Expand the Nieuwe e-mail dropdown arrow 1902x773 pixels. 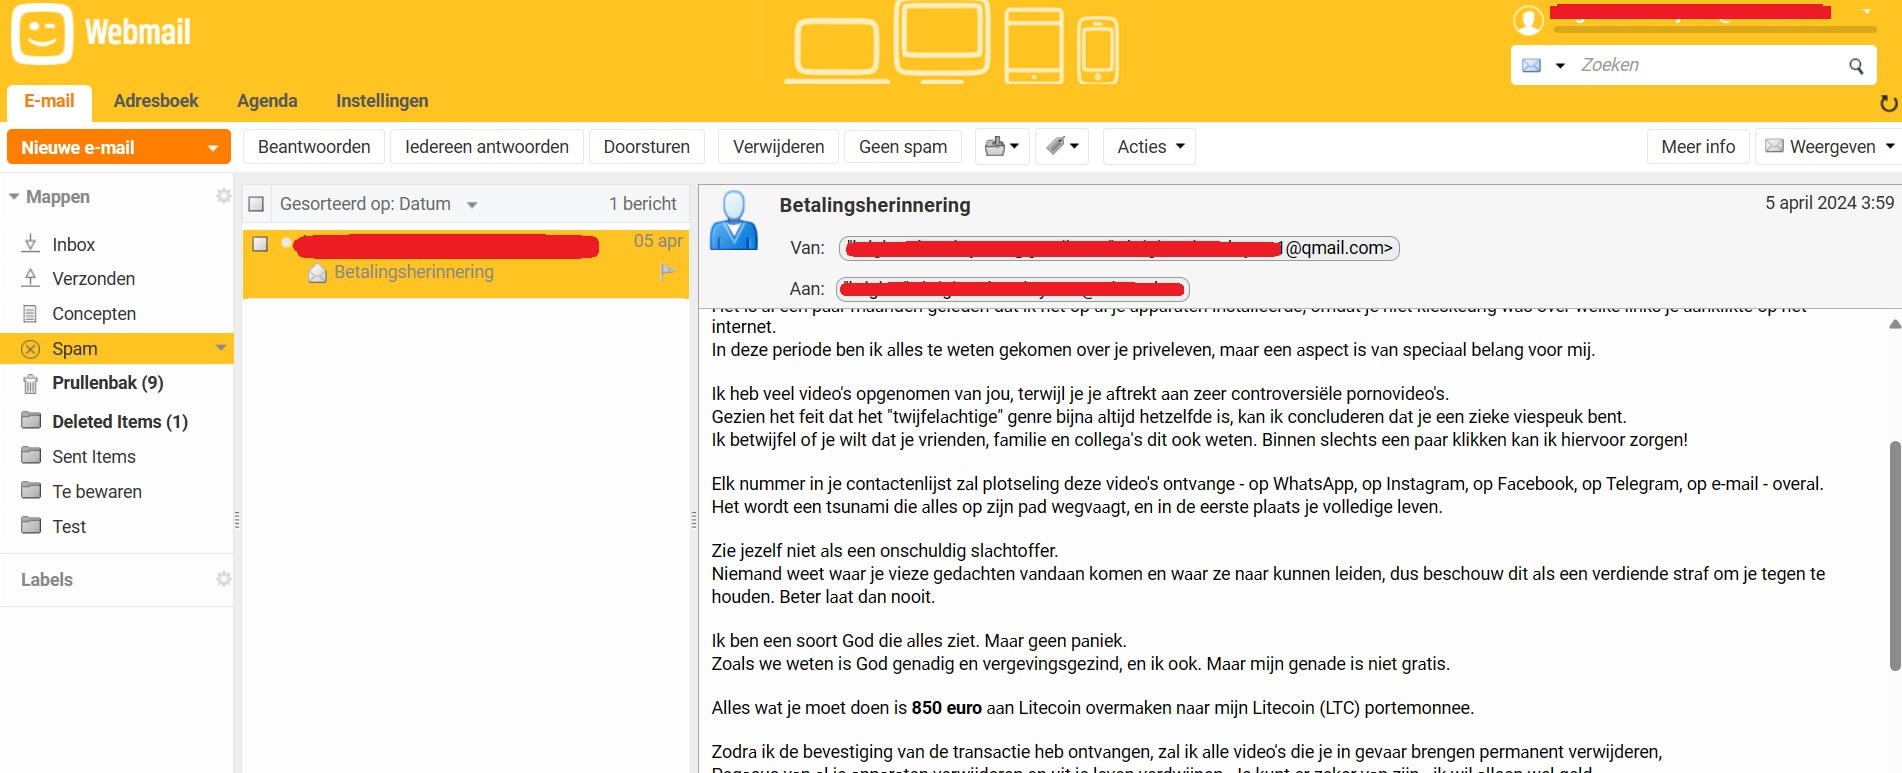(x=212, y=148)
